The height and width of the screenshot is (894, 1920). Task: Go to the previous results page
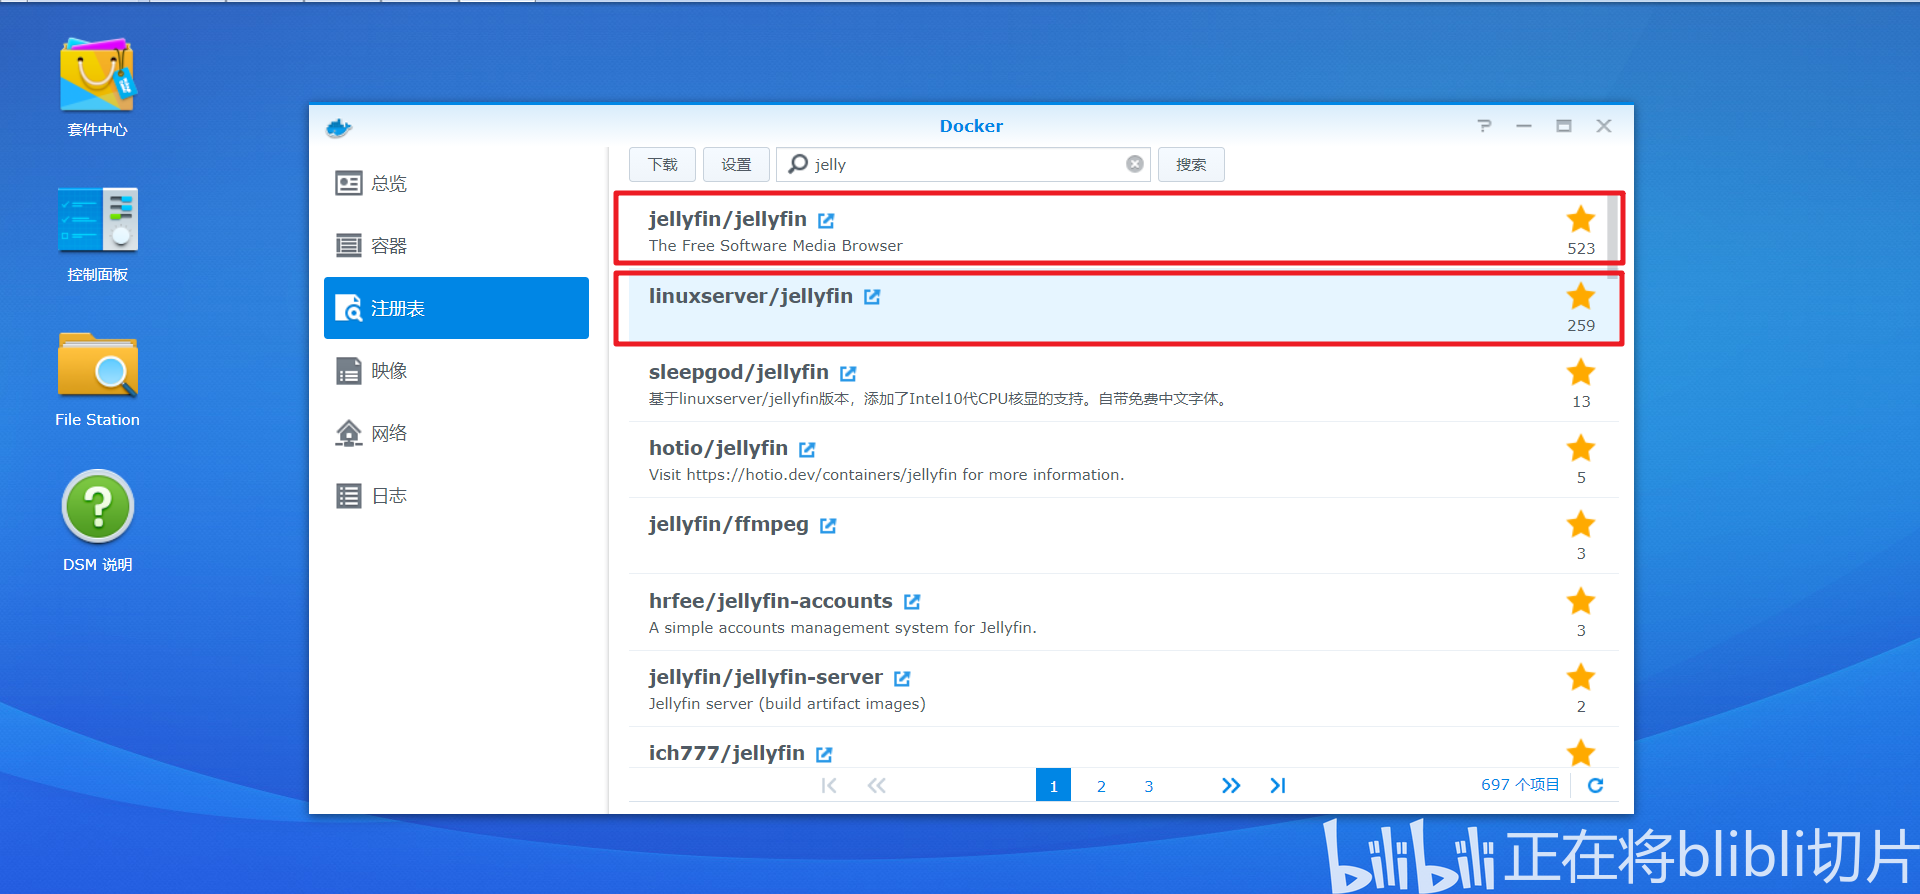click(877, 785)
